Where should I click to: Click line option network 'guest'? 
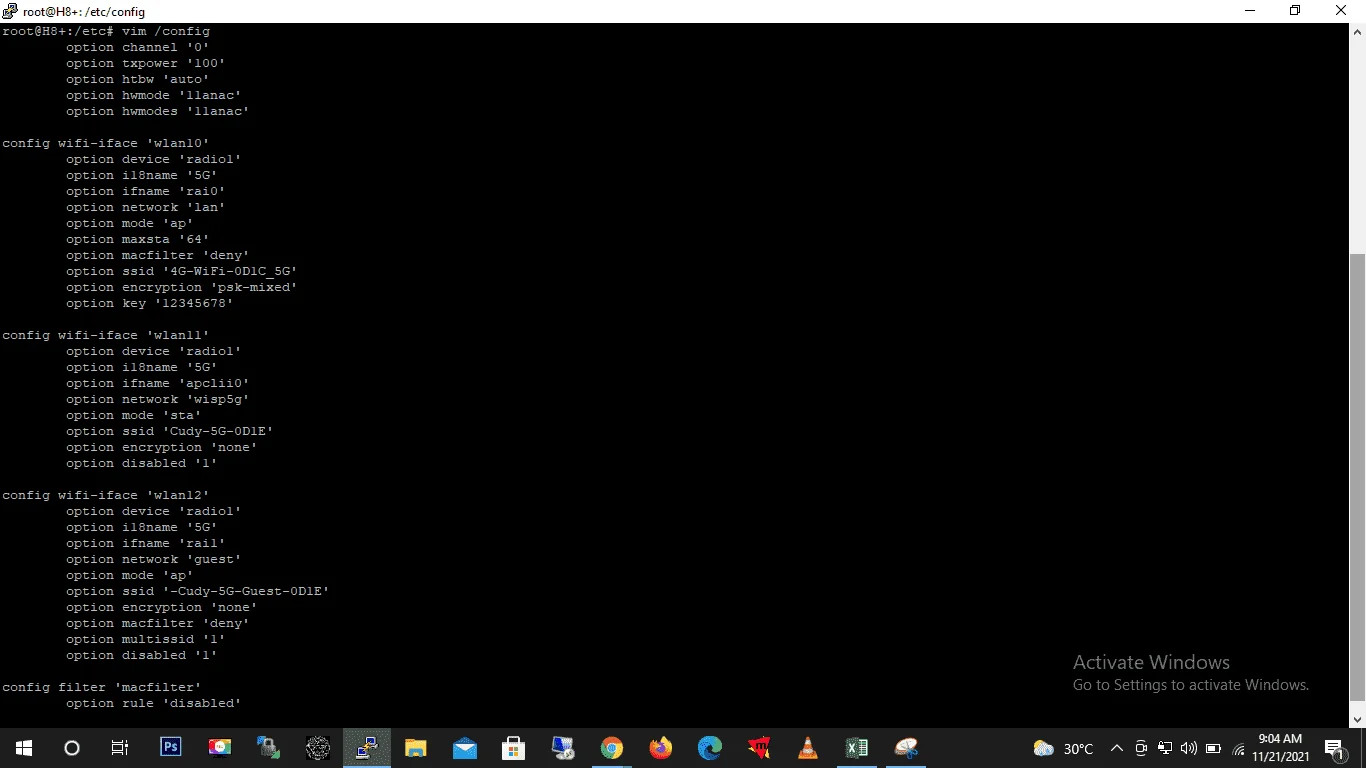[154, 559]
